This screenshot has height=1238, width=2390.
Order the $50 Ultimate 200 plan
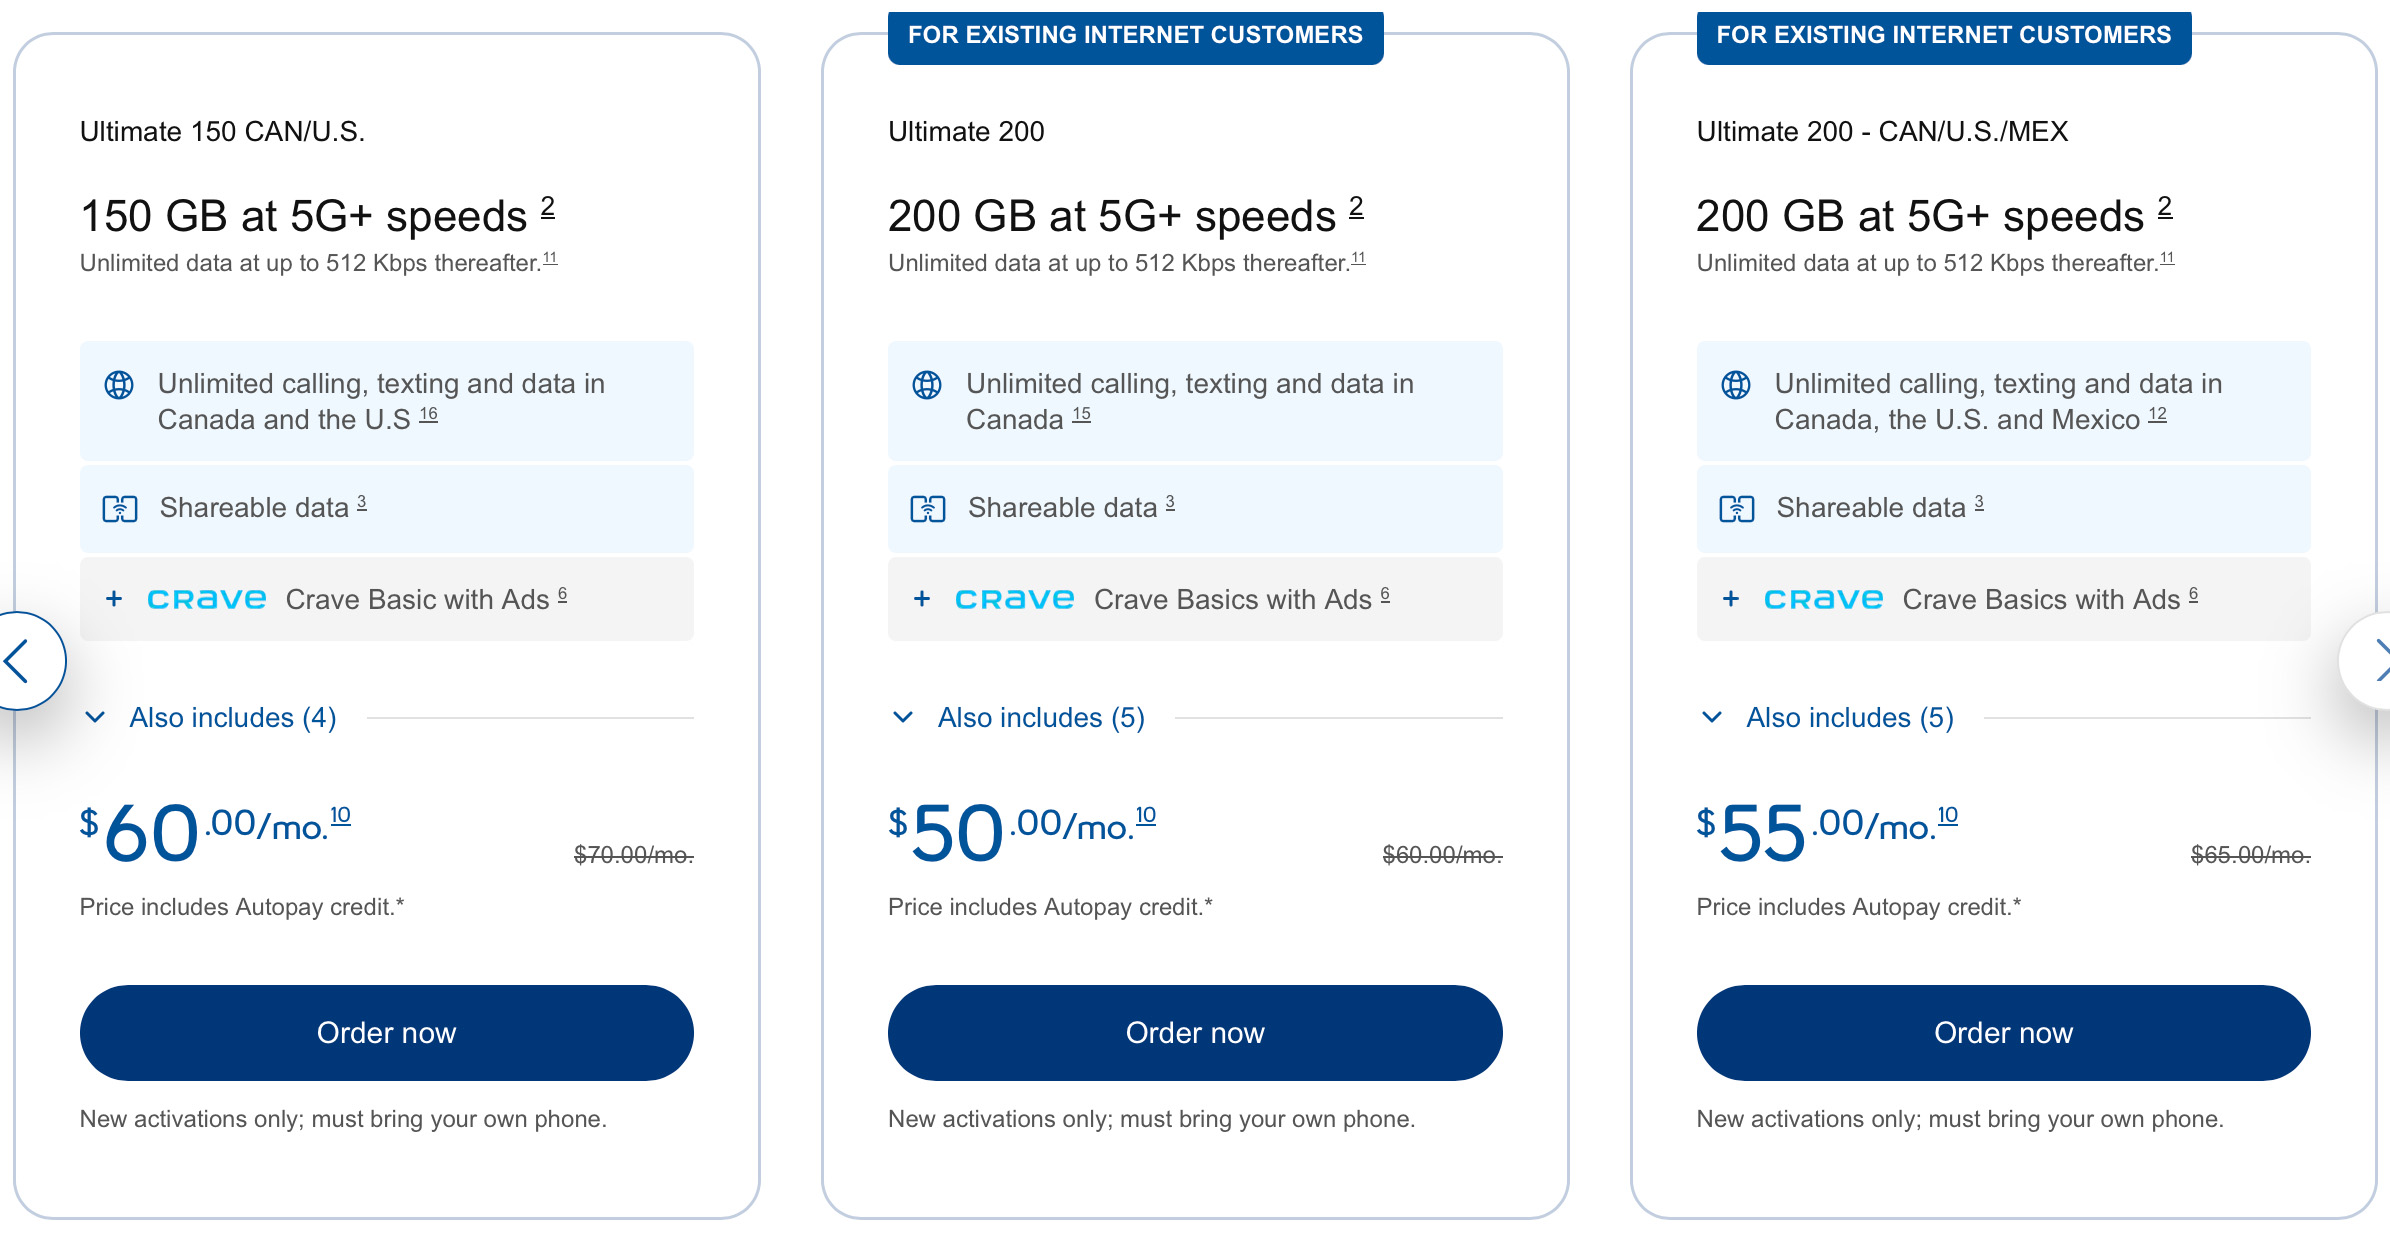click(1194, 1033)
